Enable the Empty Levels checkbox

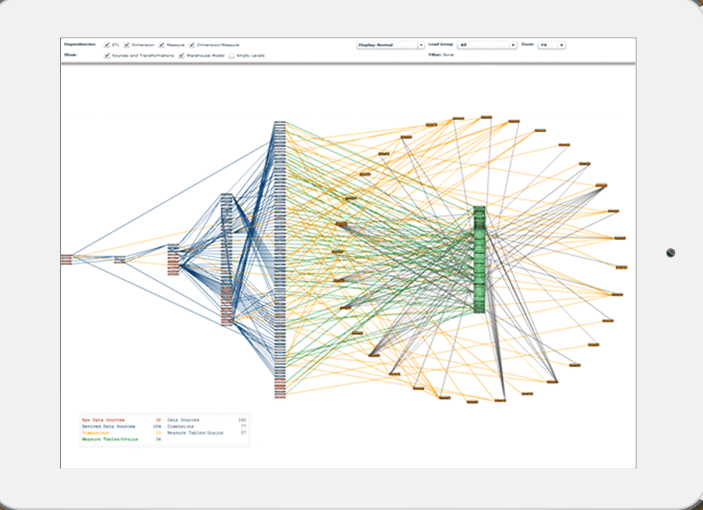[x=232, y=56]
